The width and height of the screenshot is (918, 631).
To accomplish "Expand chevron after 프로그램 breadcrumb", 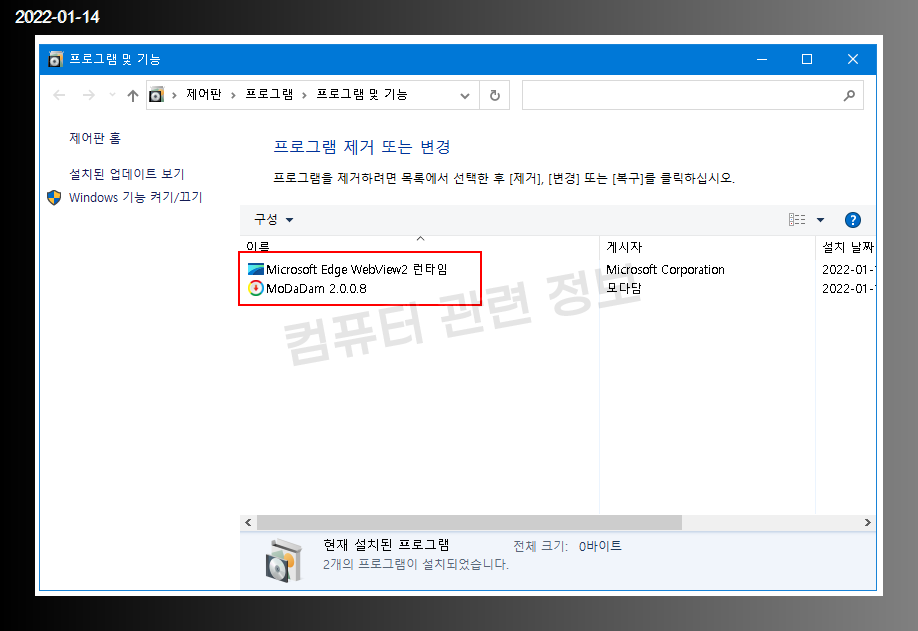I will coord(304,95).
